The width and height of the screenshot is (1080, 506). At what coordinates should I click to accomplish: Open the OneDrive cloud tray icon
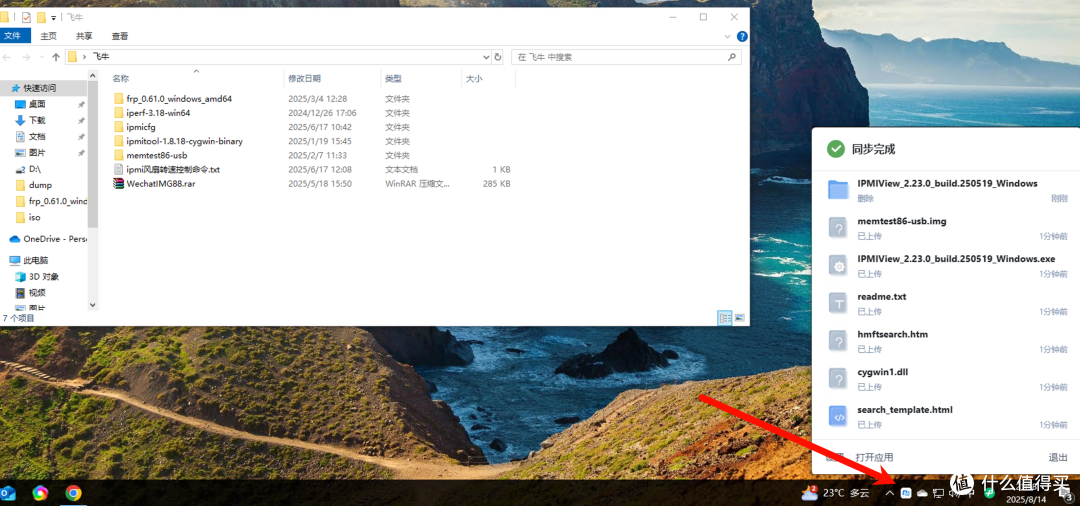[922, 493]
